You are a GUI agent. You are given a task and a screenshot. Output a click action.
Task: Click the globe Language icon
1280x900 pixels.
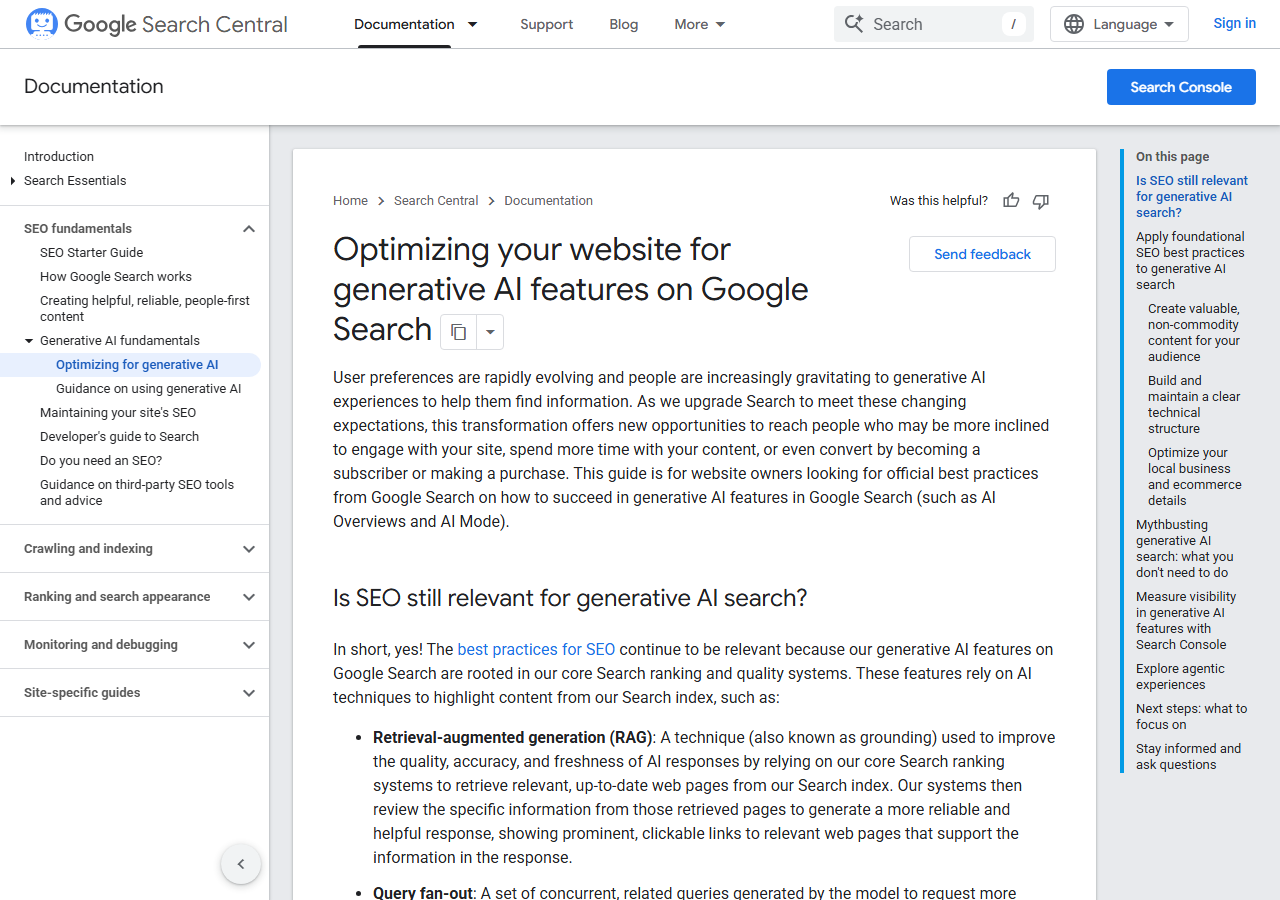coord(1074,24)
